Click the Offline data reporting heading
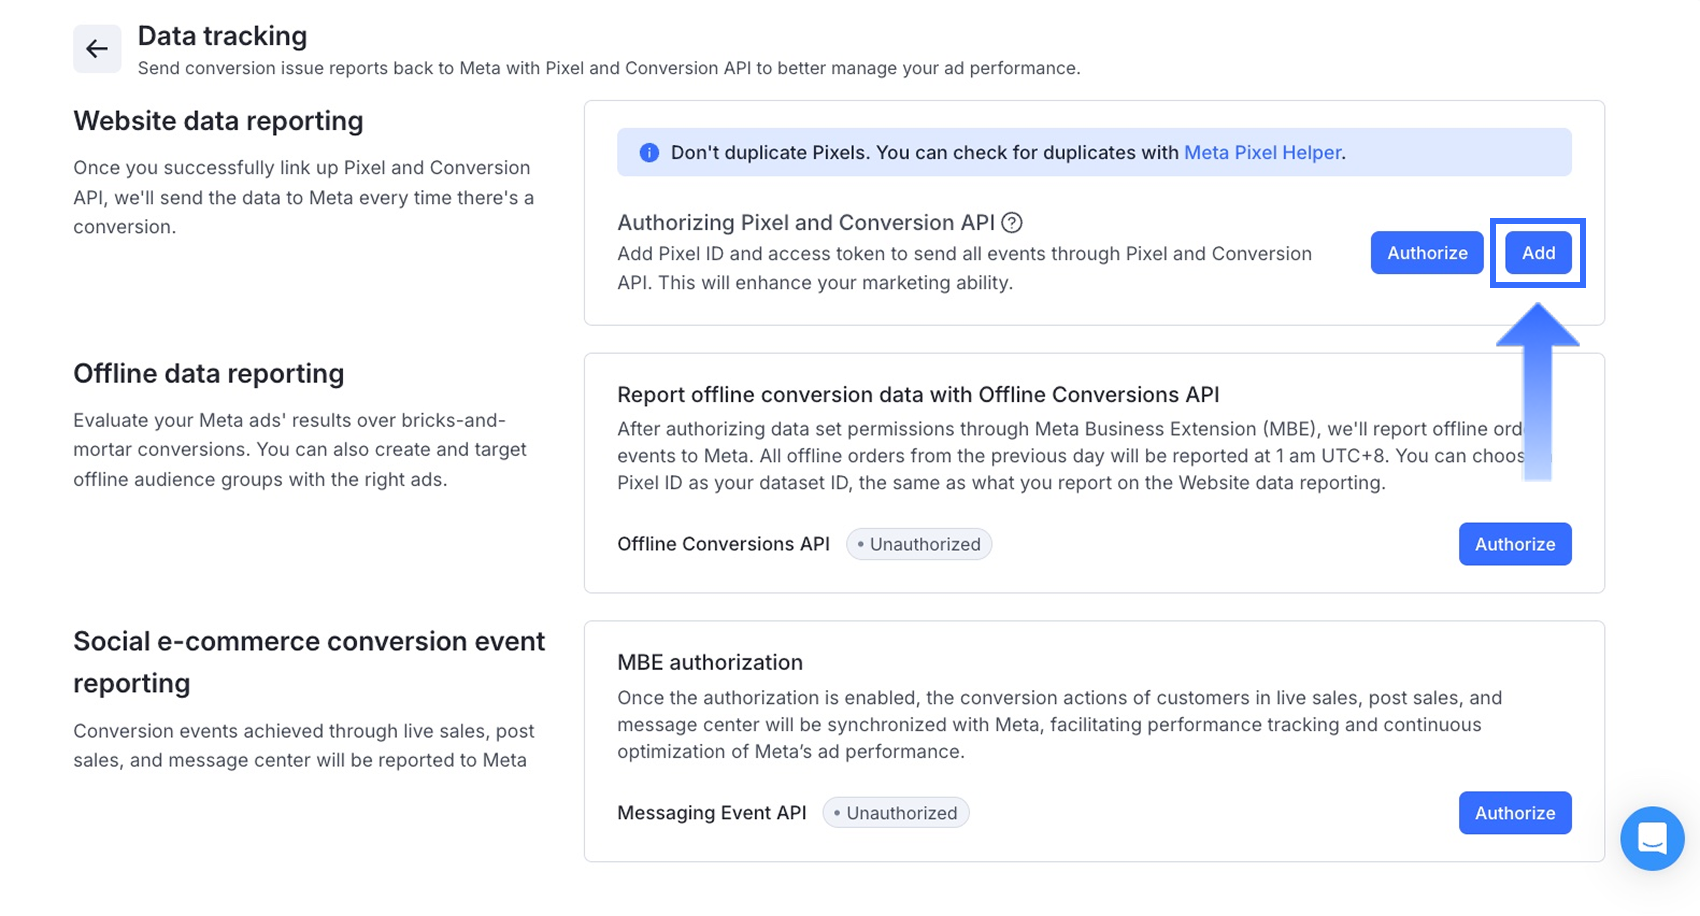This screenshot has height=916, width=1700. 208,373
